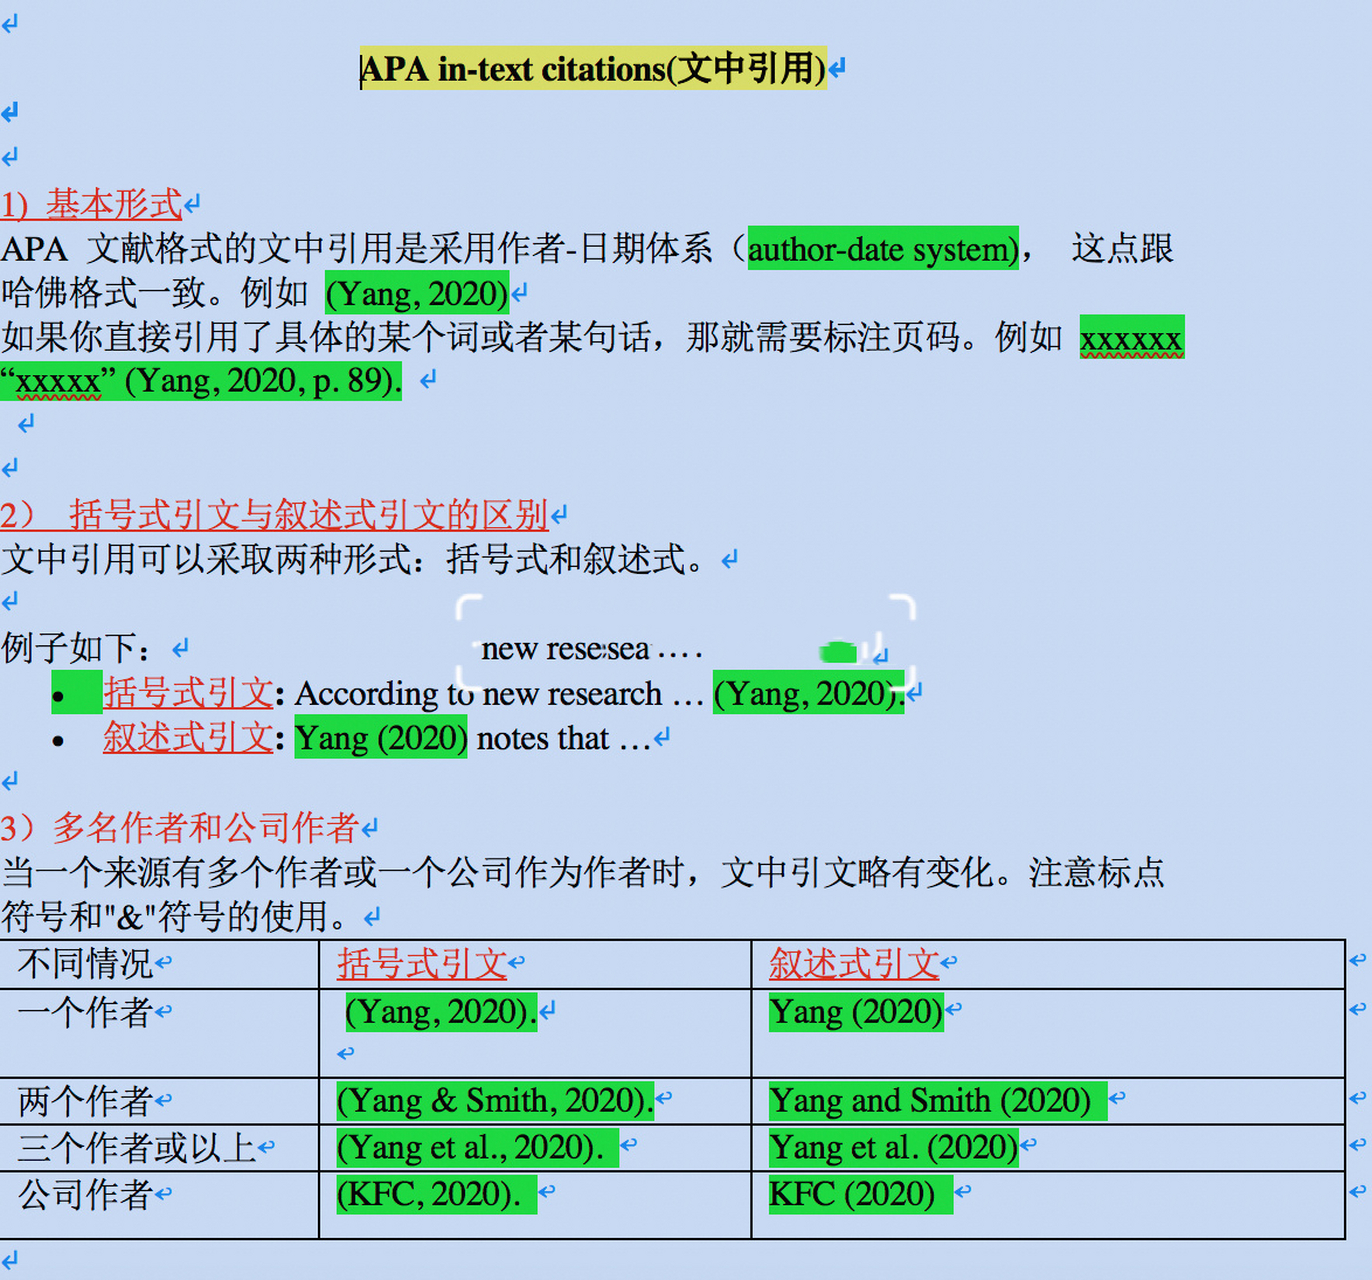Click the citation after "例如" in 哈佛格式一致 line
This screenshot has height=1280, width=1372.
(417, 293)
